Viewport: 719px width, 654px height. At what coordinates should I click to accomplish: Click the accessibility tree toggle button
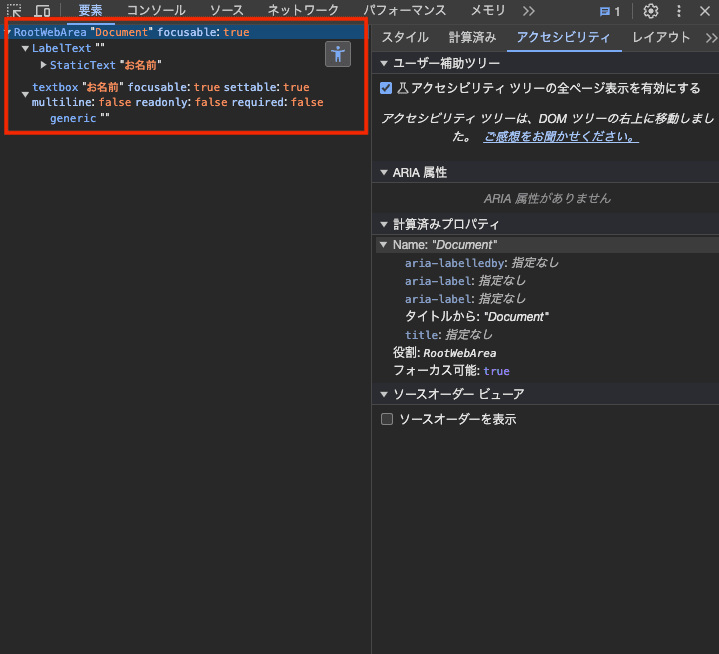(338, 54)
